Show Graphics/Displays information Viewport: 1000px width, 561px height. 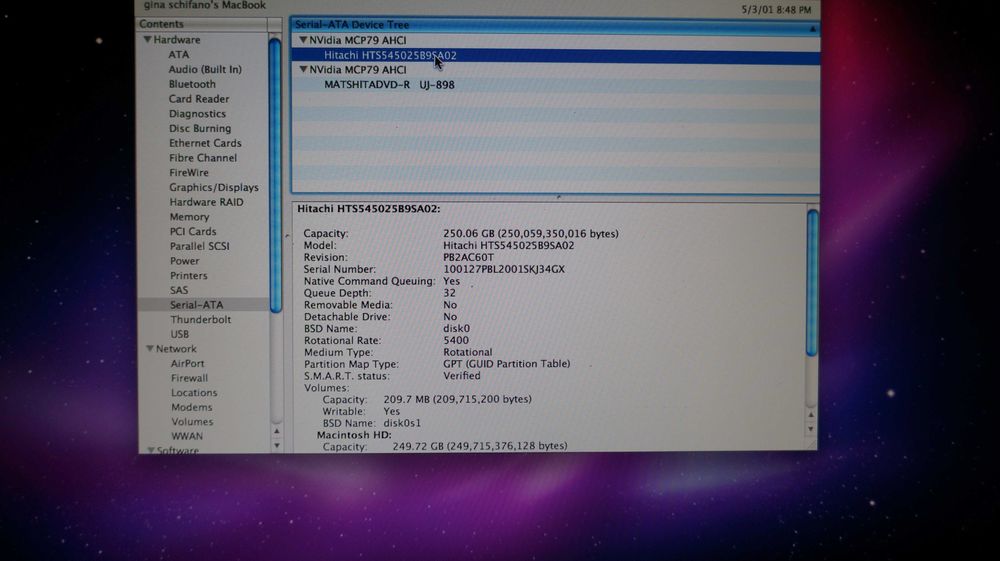point(214,187)
